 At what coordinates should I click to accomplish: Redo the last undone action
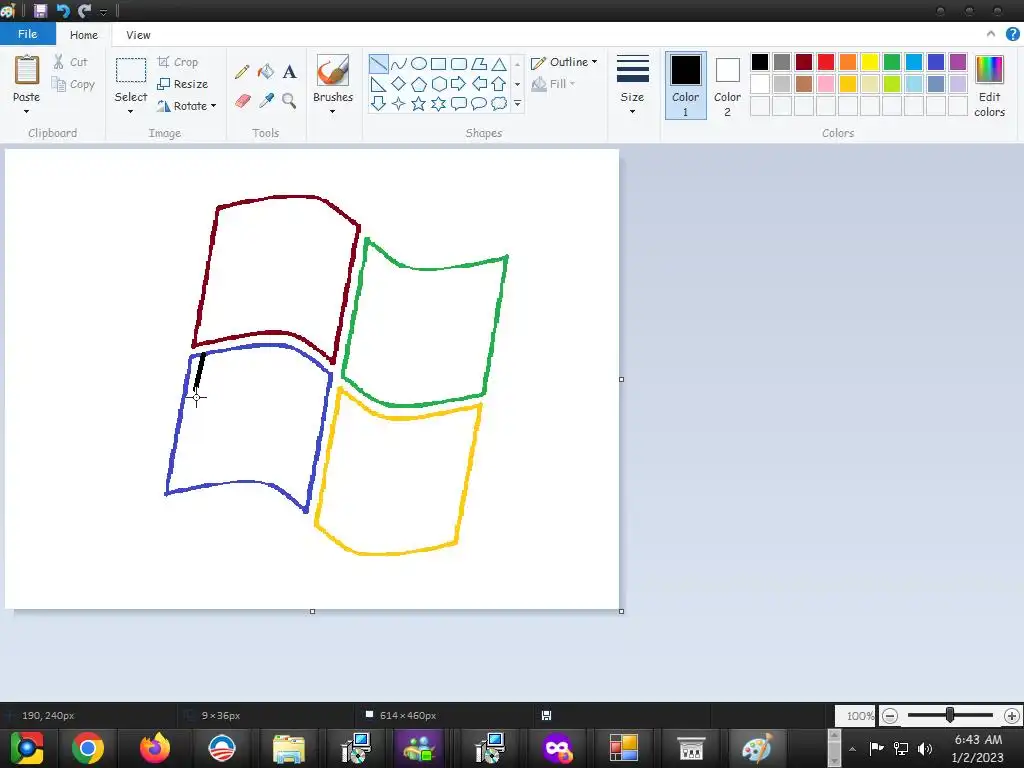[84, 11]
